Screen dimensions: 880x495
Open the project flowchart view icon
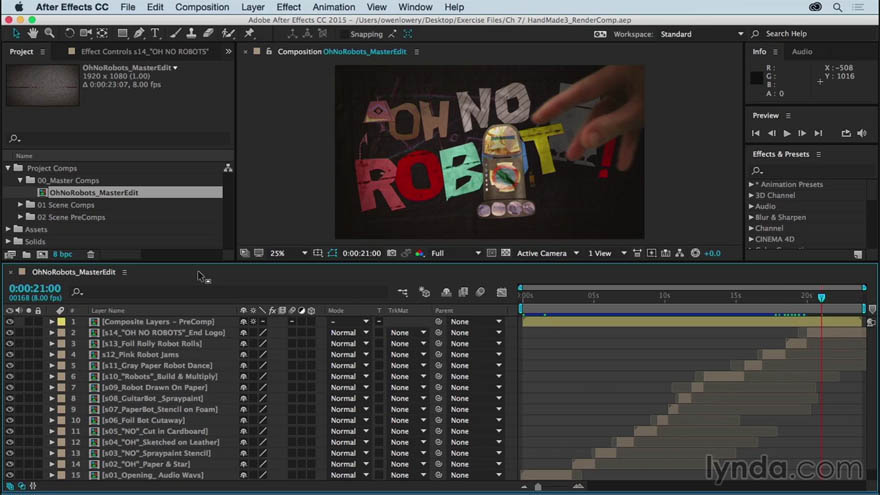click(x=228, y=168)
